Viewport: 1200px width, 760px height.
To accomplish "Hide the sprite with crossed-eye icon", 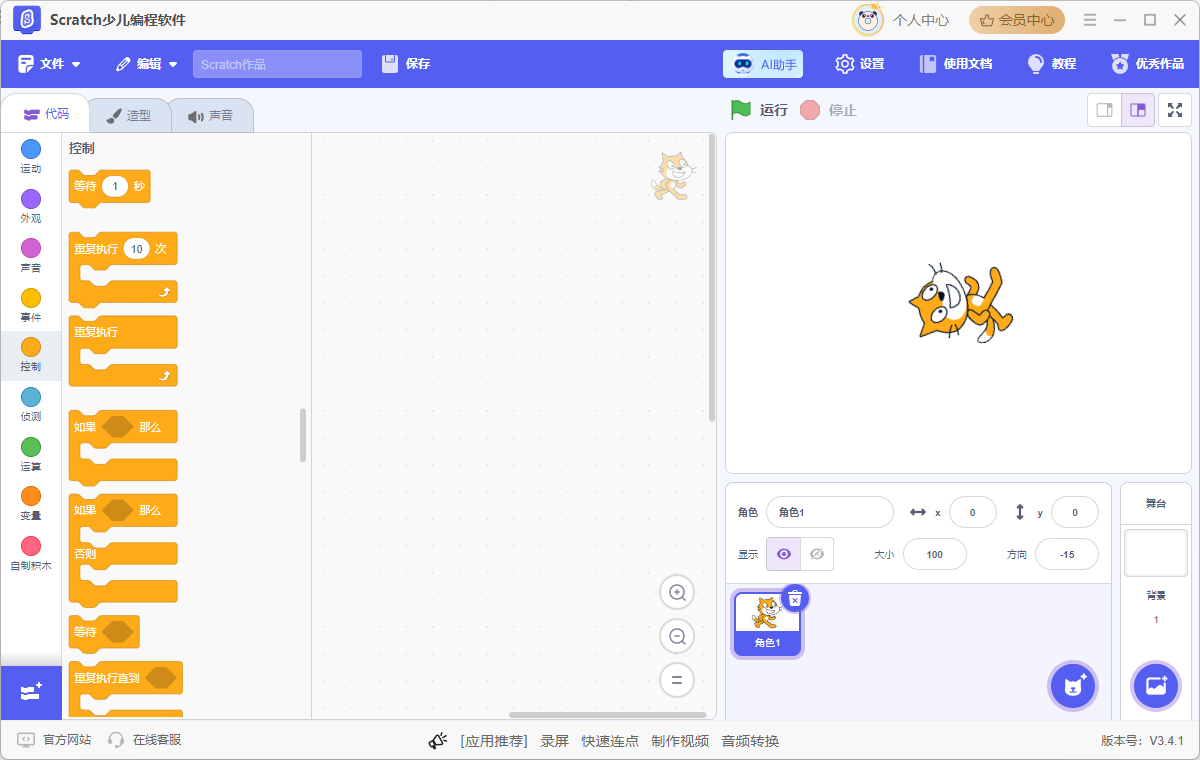I will [817, 554].
